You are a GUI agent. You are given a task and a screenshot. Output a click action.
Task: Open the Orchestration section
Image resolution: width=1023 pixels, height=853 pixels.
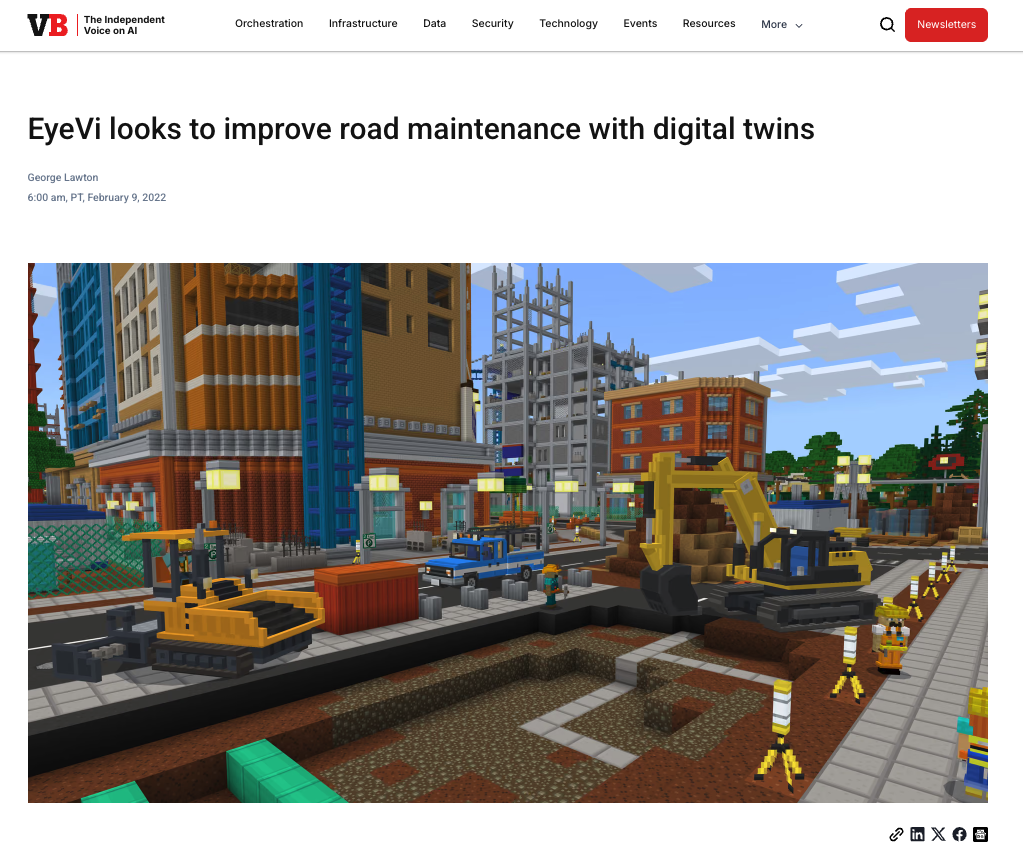(269, 23)
